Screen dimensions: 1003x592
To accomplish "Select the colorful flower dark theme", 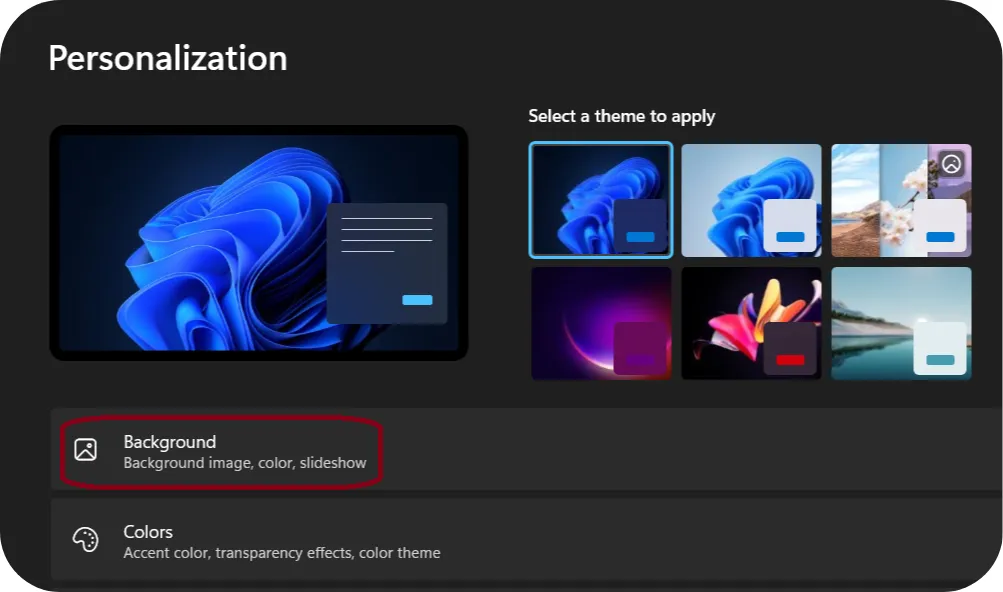I will (751, 324).
